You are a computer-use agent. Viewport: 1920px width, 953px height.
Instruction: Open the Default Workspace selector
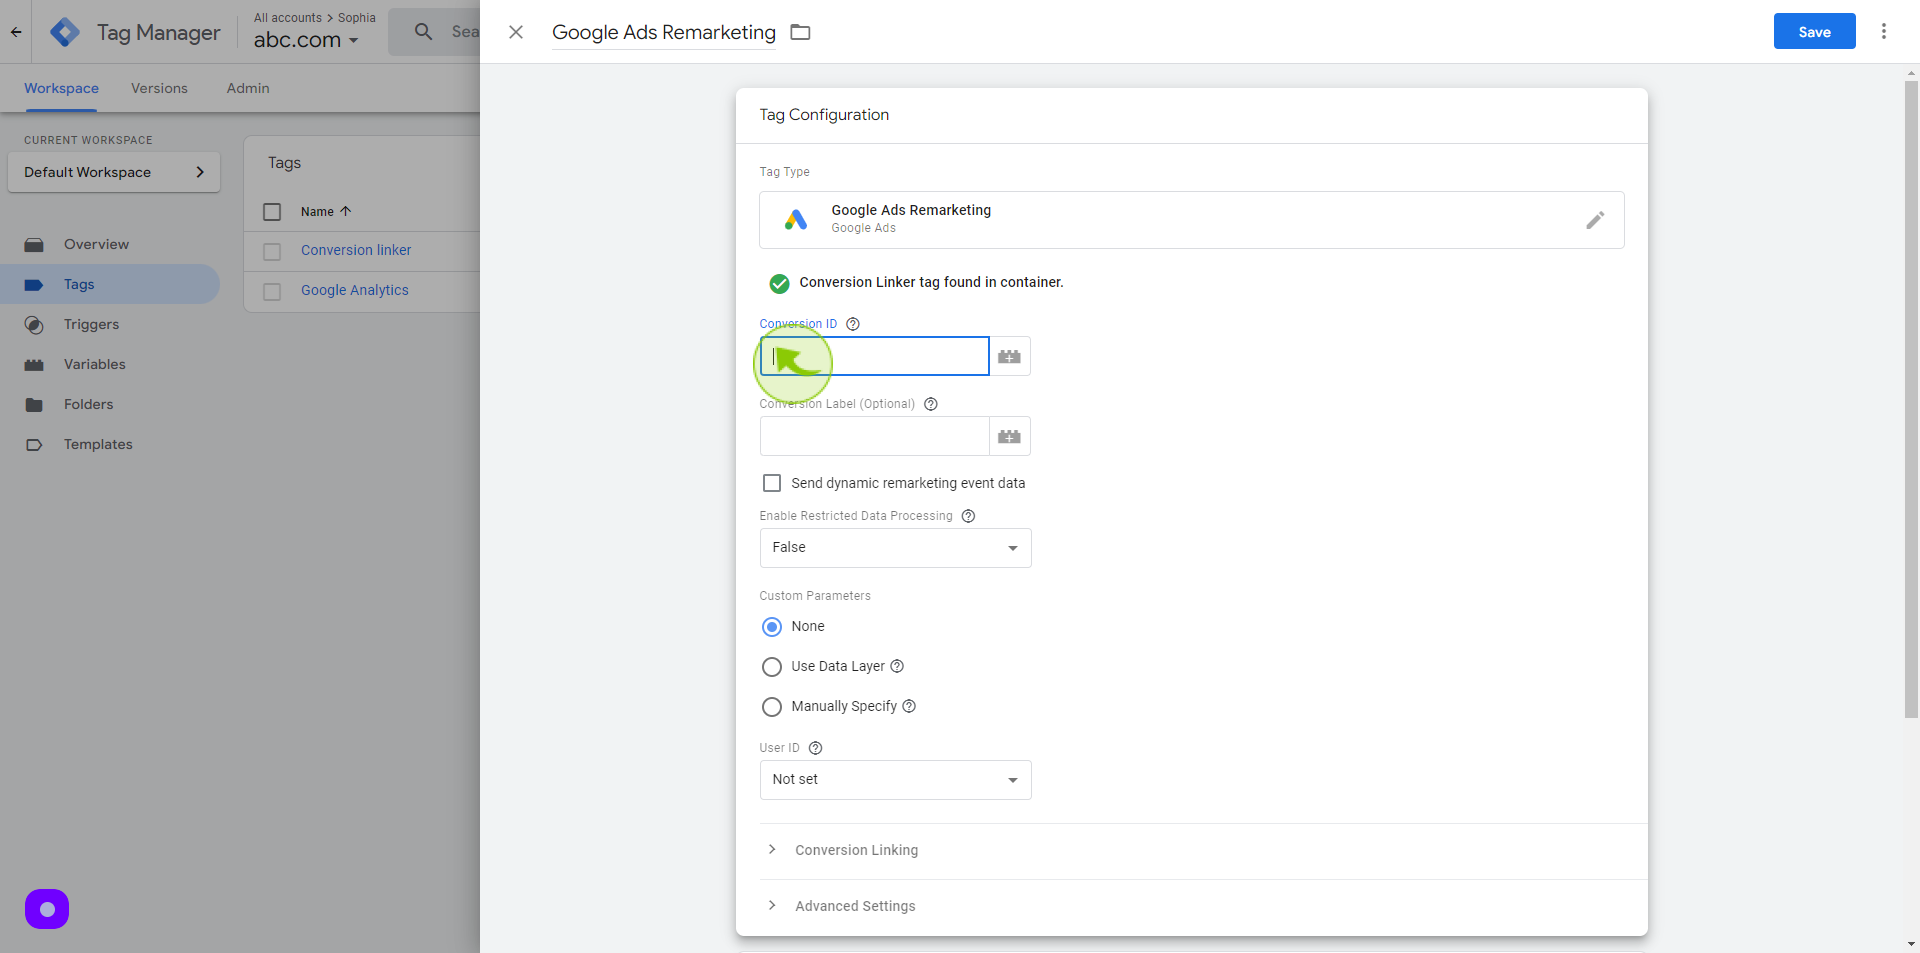click(114, 172)
